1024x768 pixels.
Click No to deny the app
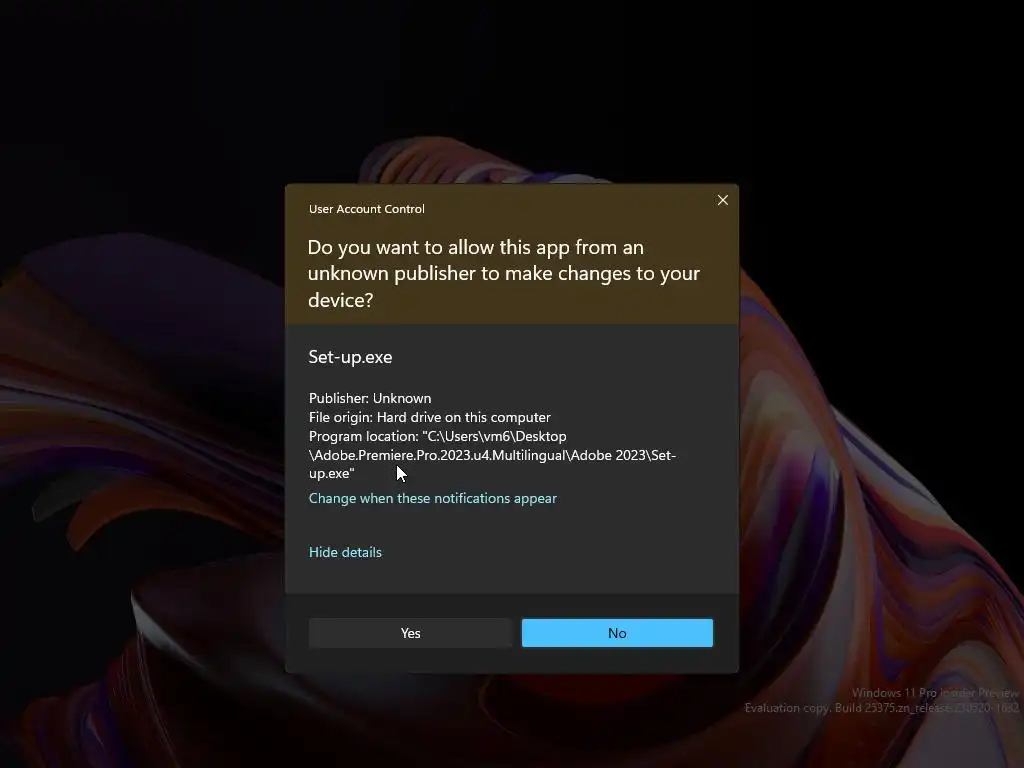[x=617, y=633]
